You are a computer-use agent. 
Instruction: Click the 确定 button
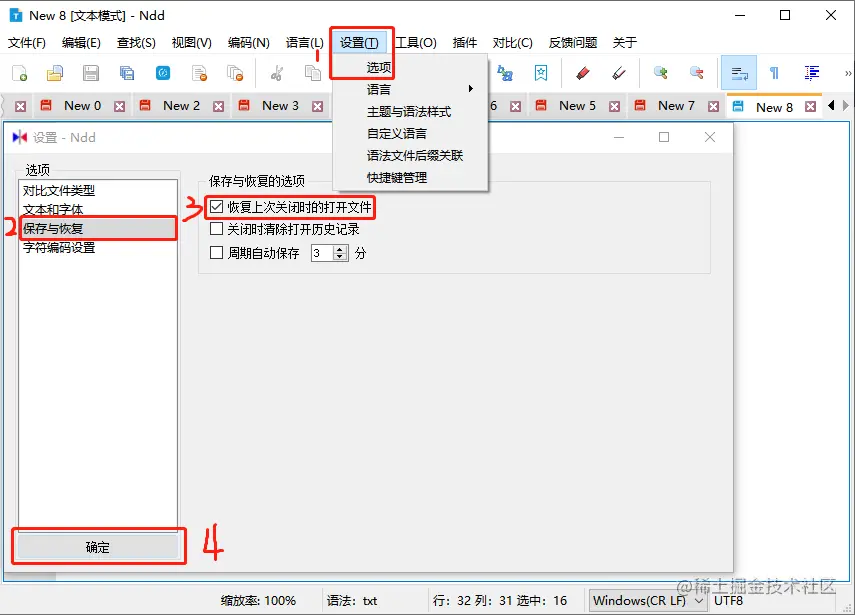coord(98,547)
